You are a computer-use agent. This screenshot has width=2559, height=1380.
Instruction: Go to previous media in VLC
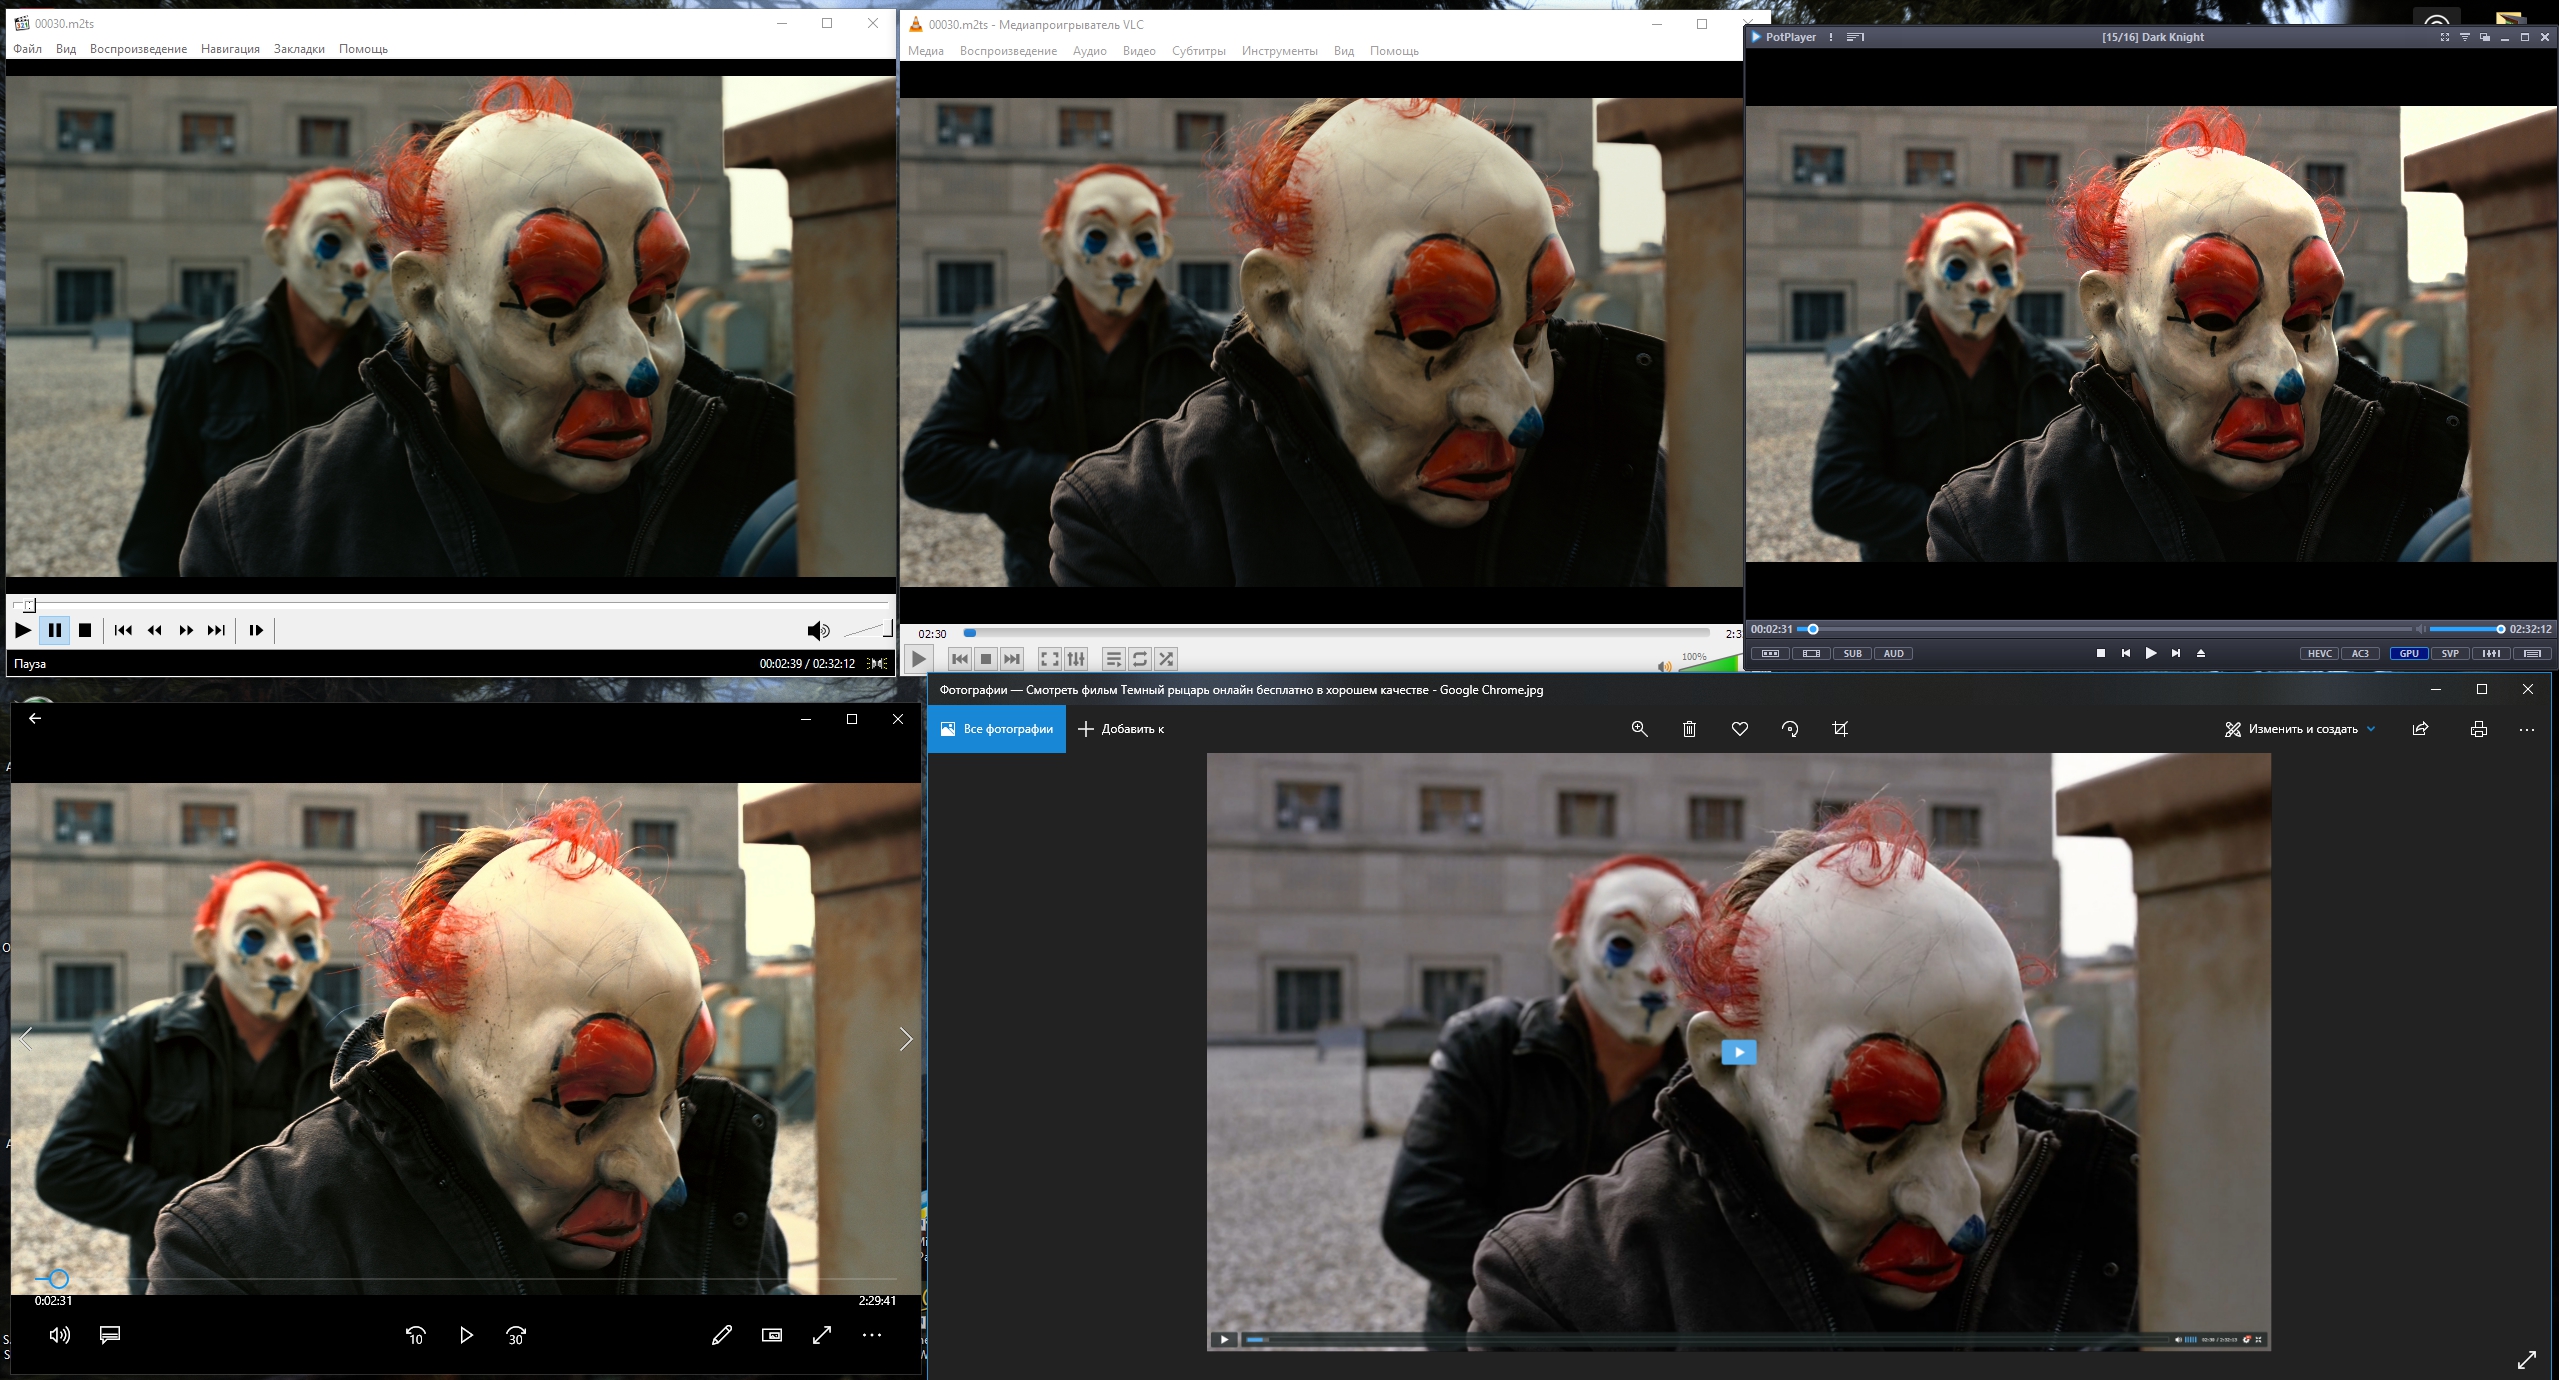[960, 659]
